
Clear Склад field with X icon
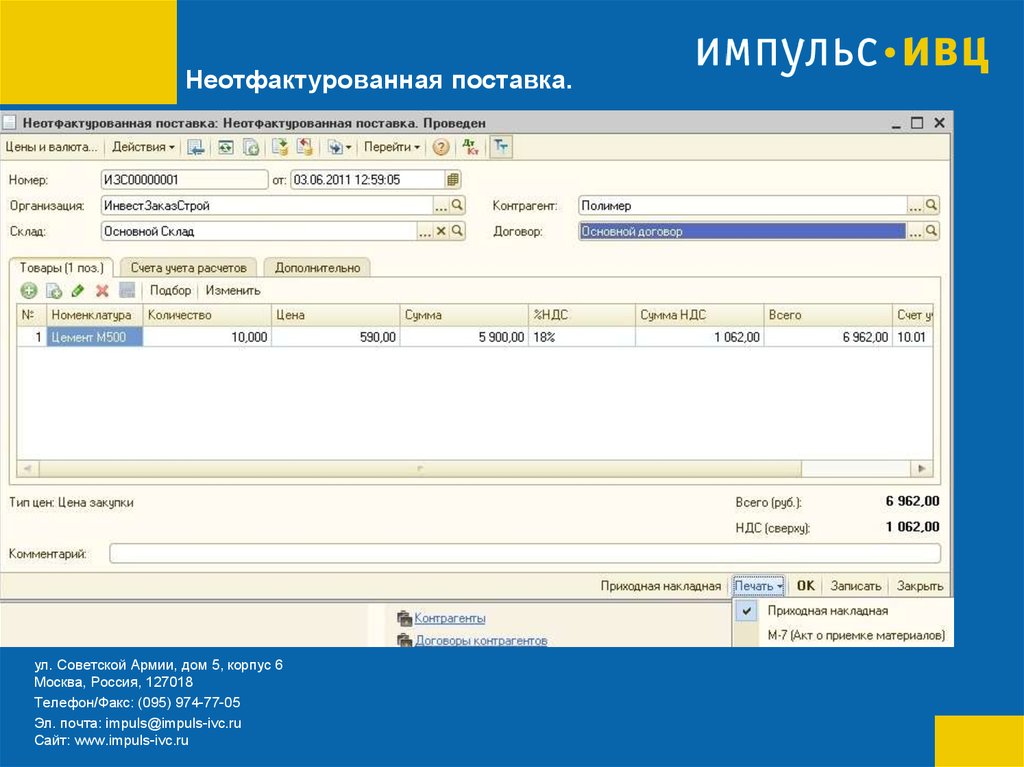click(x=440, y=231)
